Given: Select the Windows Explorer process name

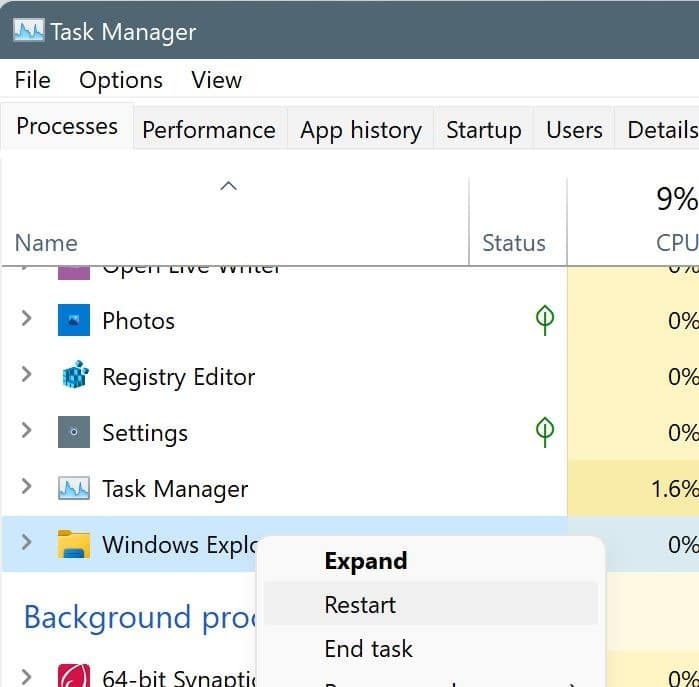Looking at the screenshot, I should [180, 545].
